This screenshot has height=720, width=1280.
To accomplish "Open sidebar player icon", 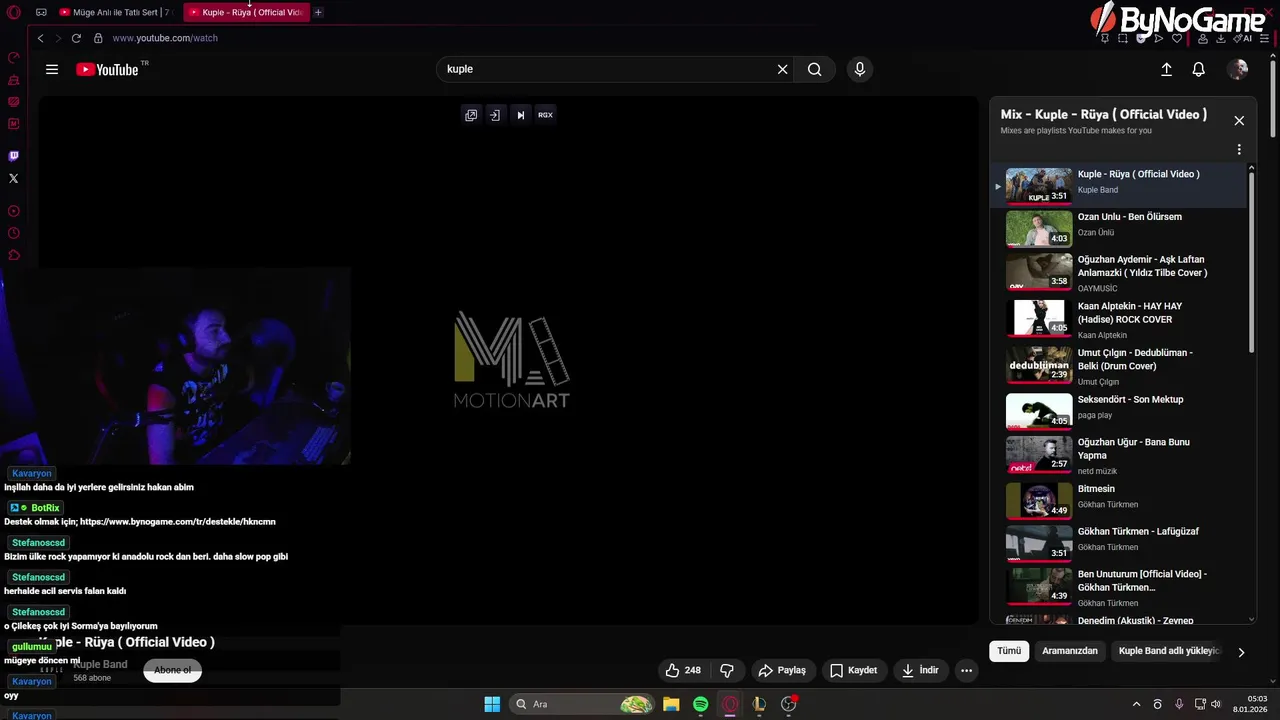I will click(x=14, y=211).
